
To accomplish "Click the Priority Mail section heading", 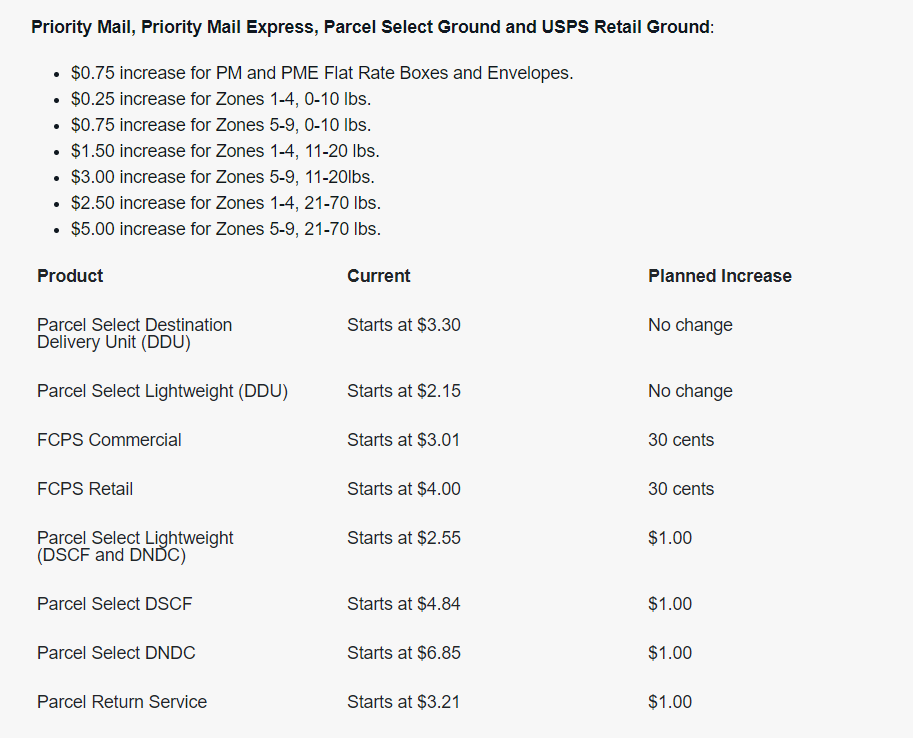I will (371, 27).
